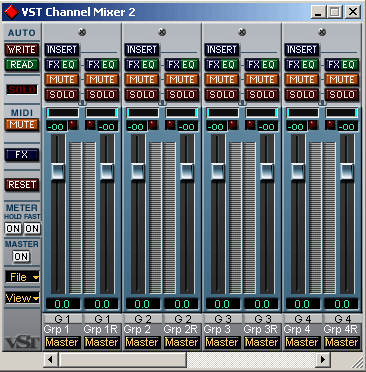Open FX sends for Grp 4R channel
Screen dimensions: 366x372
coord(333,65)
